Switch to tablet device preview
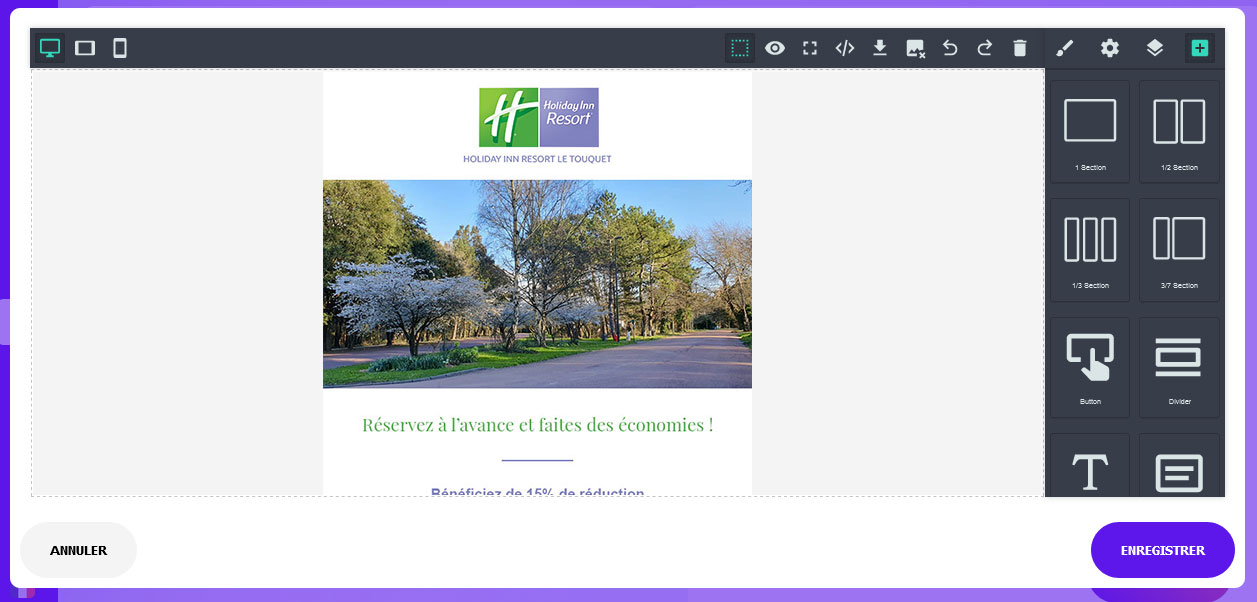The height and width of the screenshot is (602, 1257). point(85,48)
